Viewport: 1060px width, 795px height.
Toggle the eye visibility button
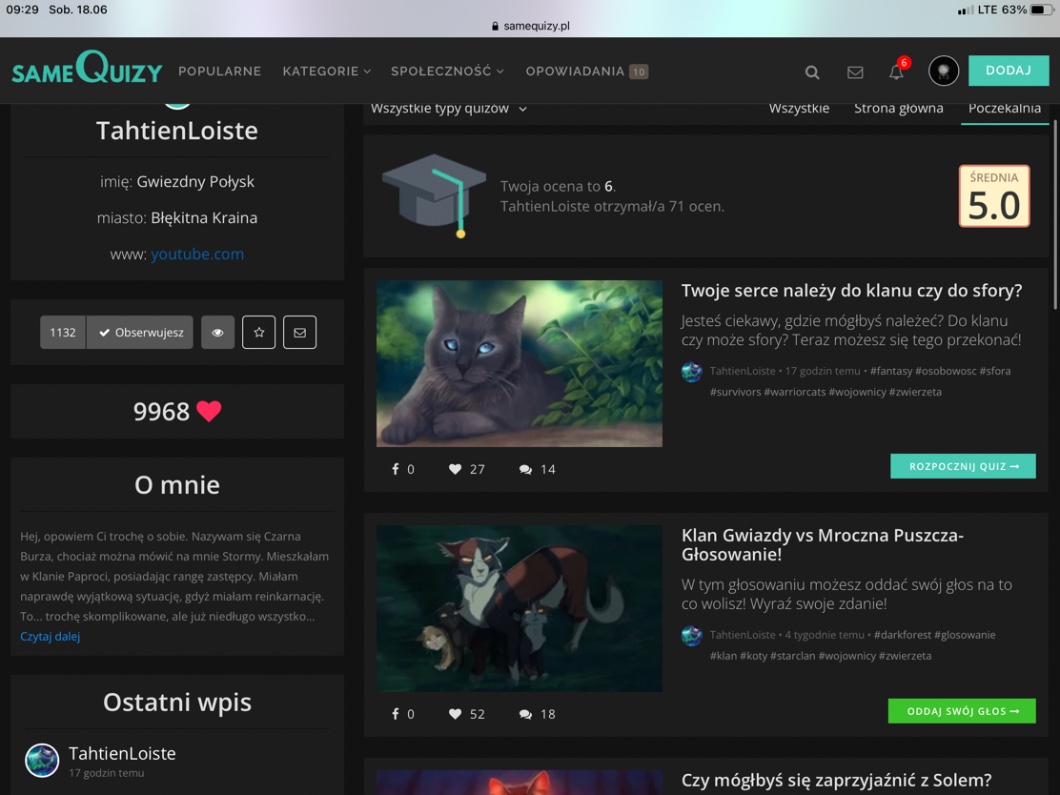tap(217, 332)
